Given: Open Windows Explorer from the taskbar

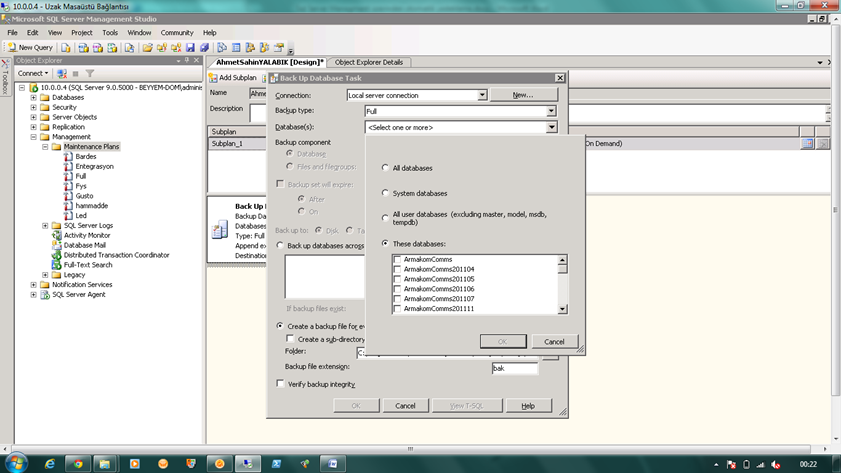Looking at the screenshot, I should tap(105, 464).
